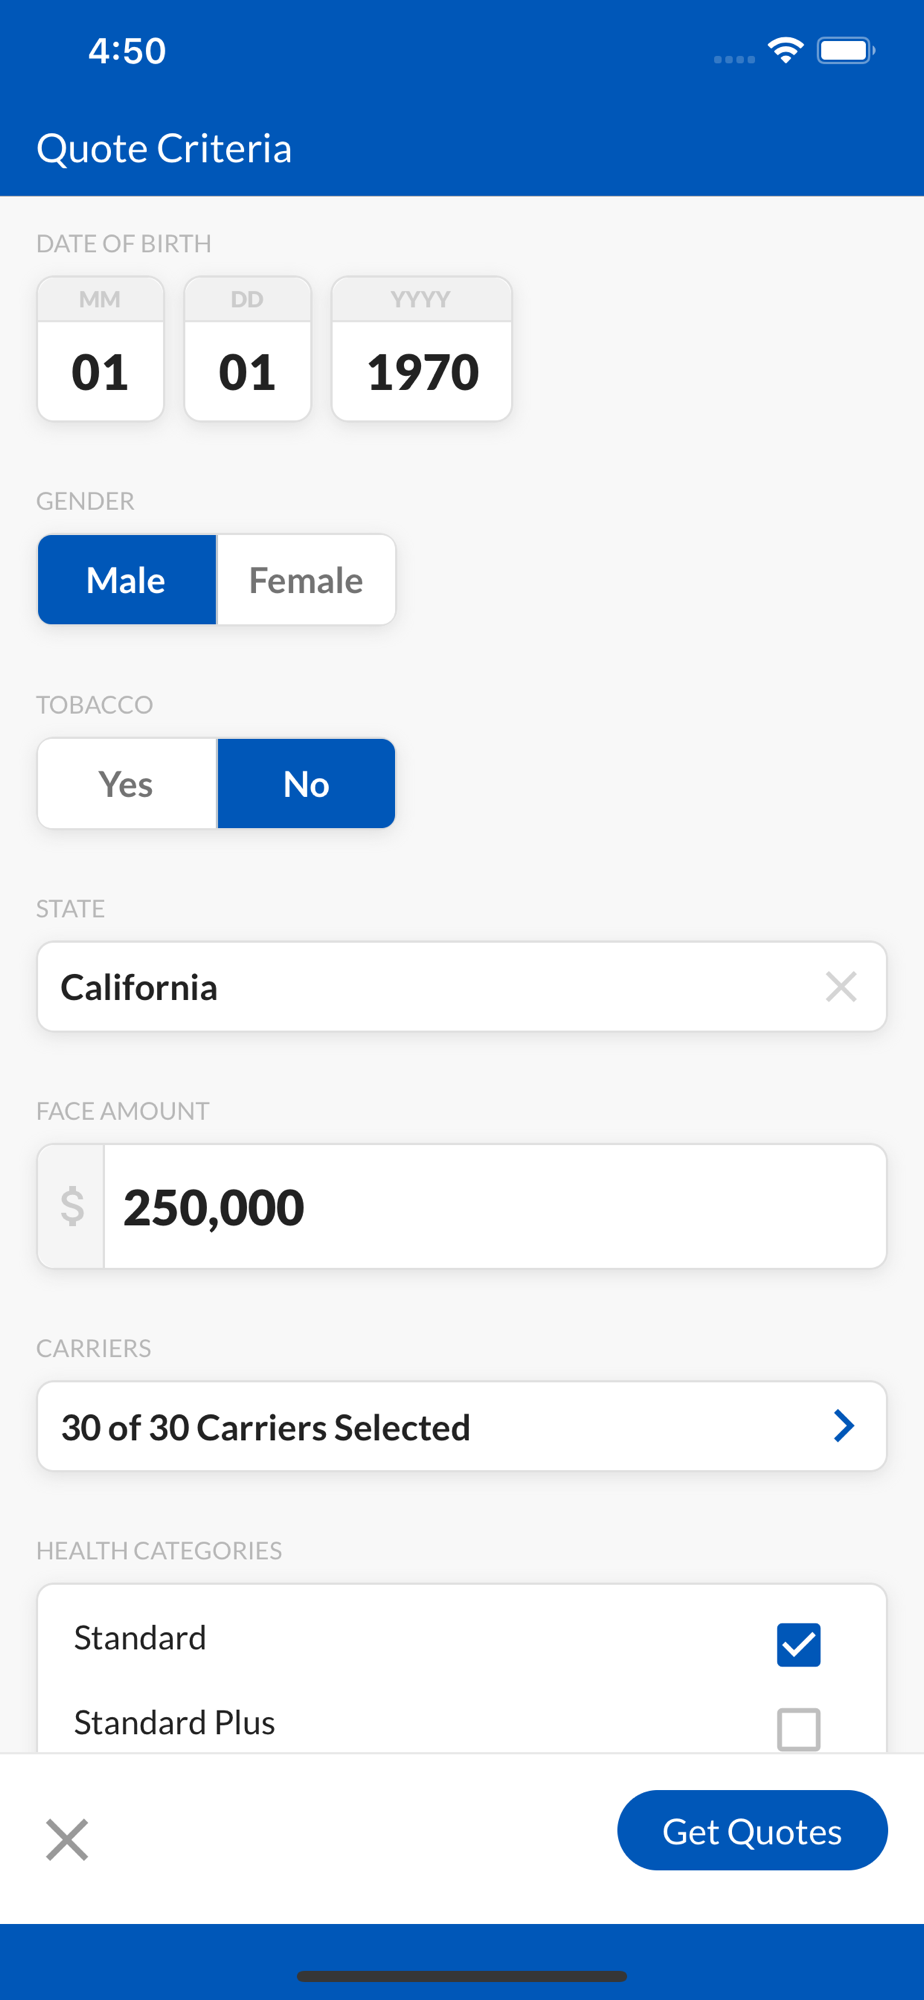Close the quote criteria form
Screen dimensions: 924x2000
[x=67, y=1839]
